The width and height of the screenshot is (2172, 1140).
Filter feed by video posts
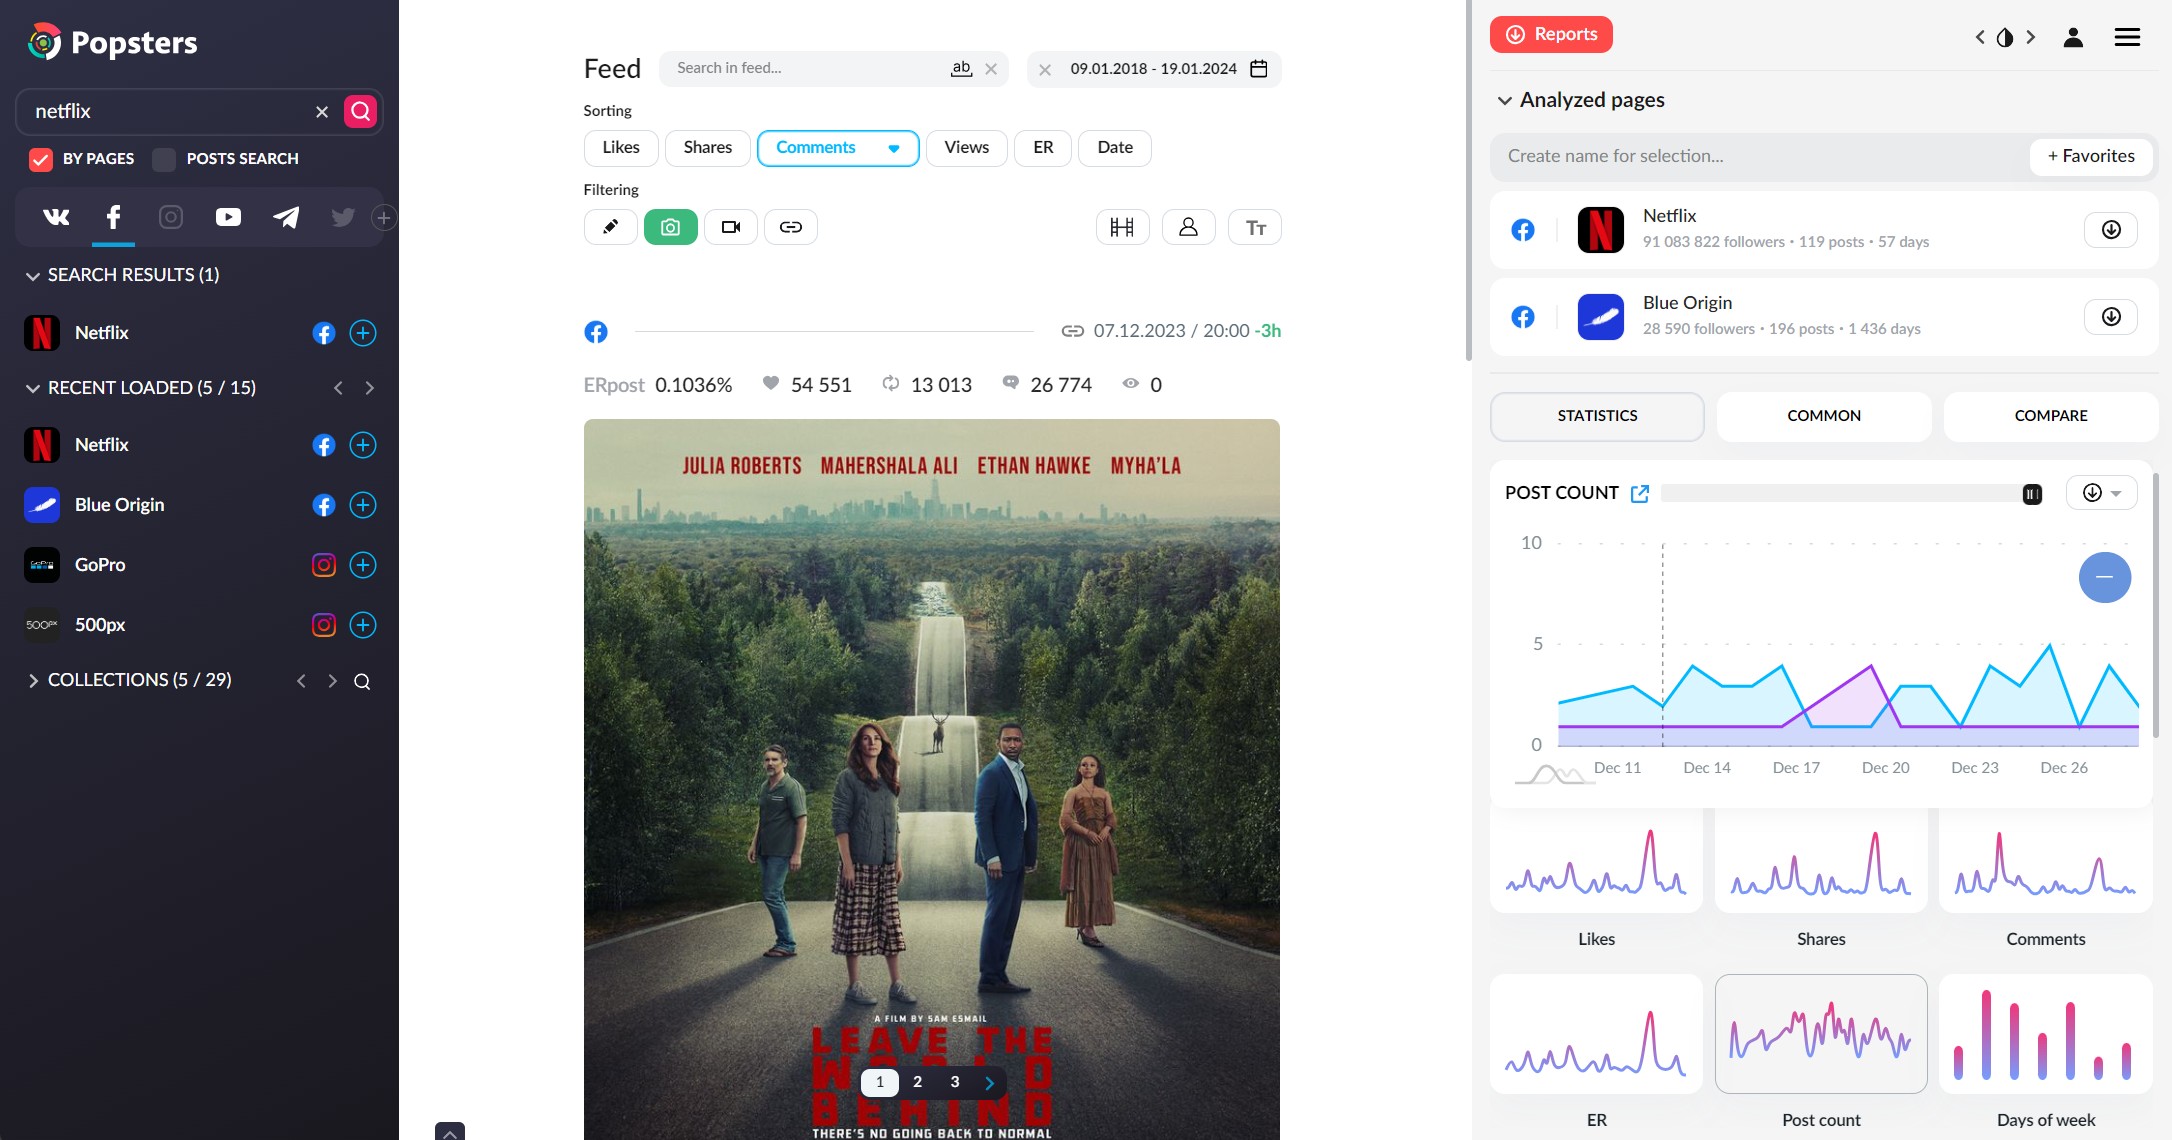click(x=730, y=227)
